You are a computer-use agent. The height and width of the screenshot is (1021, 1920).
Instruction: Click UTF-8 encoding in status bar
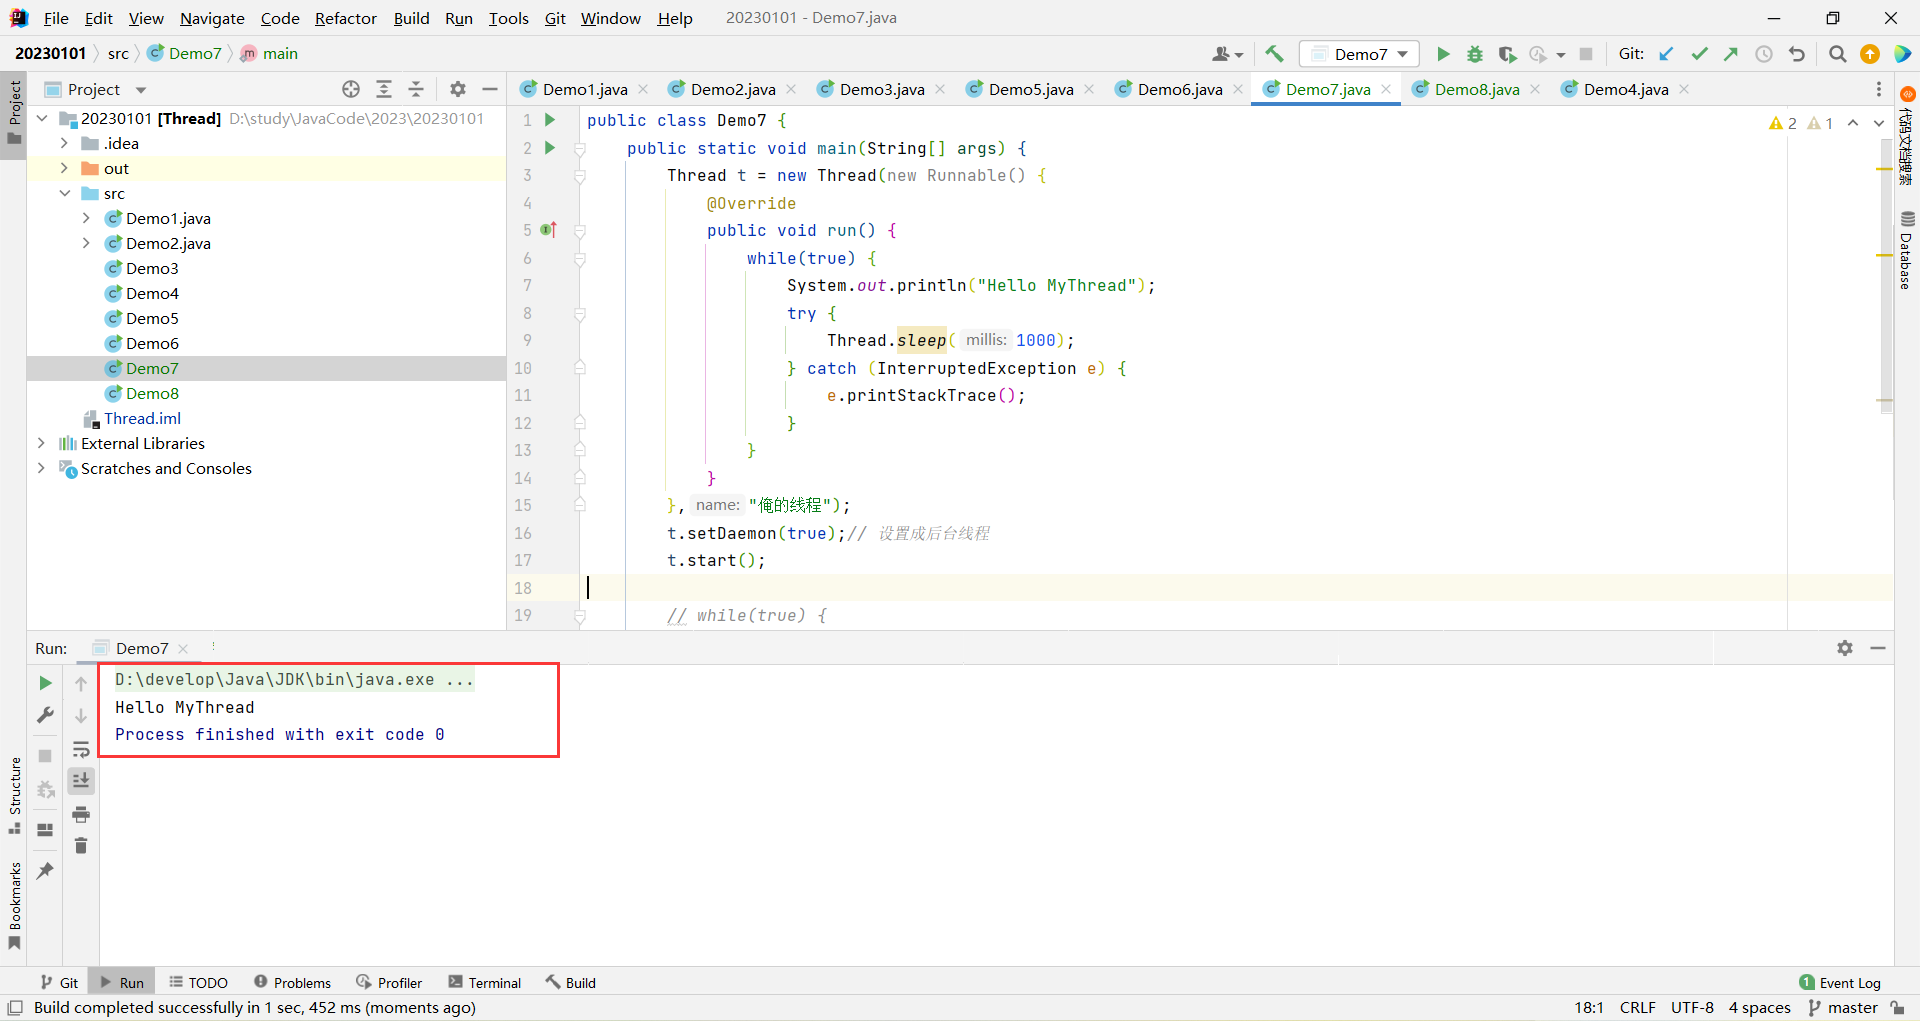point(1692,1008)
